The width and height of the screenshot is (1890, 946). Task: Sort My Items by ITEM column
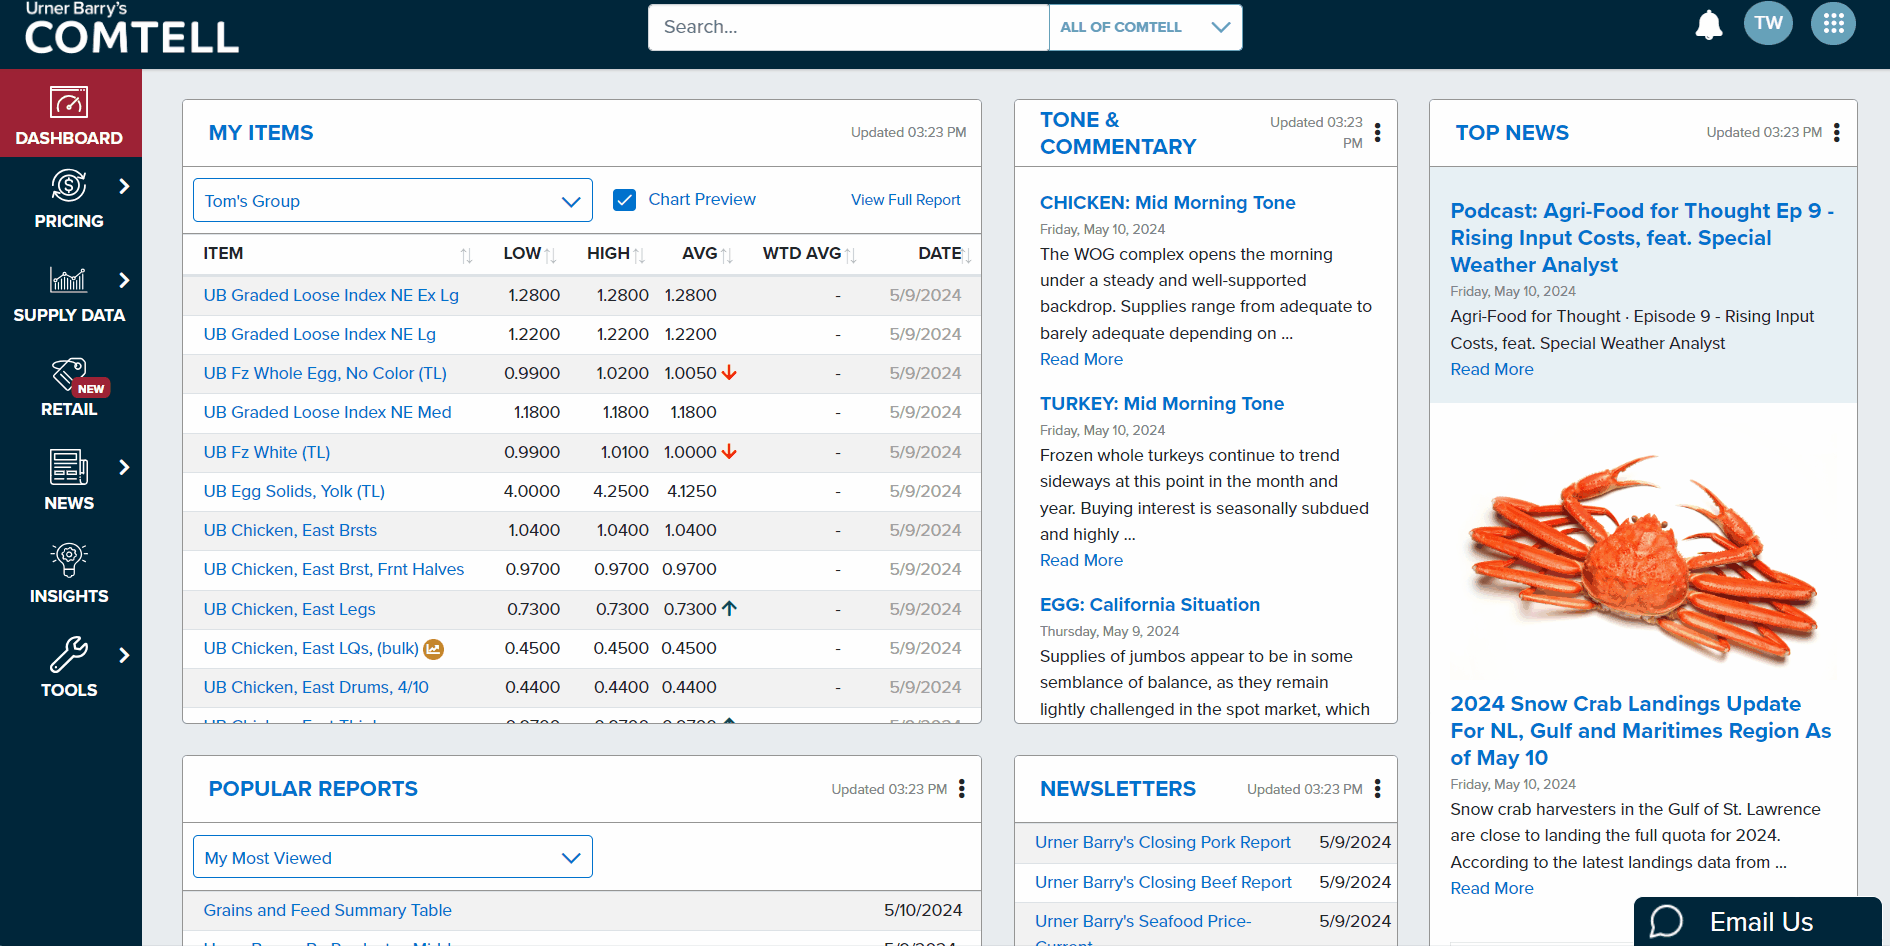coord(466,255)
